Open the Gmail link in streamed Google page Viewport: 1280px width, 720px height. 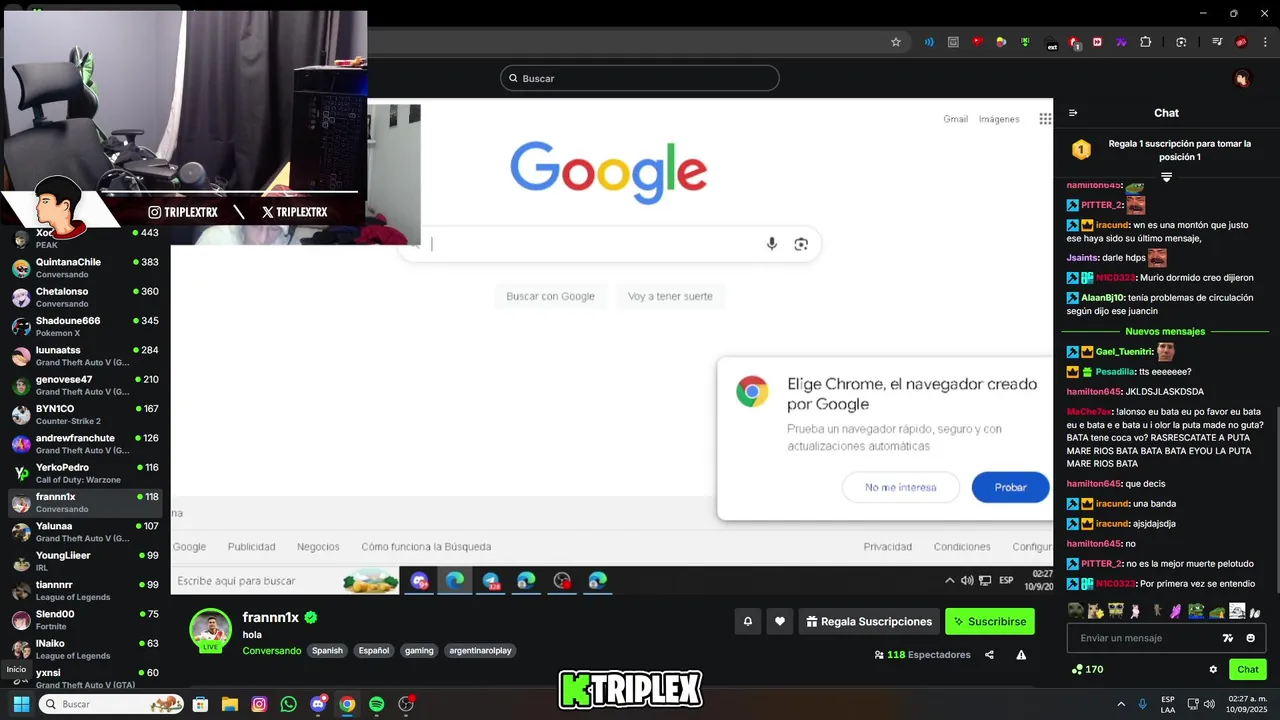(955, 119)
